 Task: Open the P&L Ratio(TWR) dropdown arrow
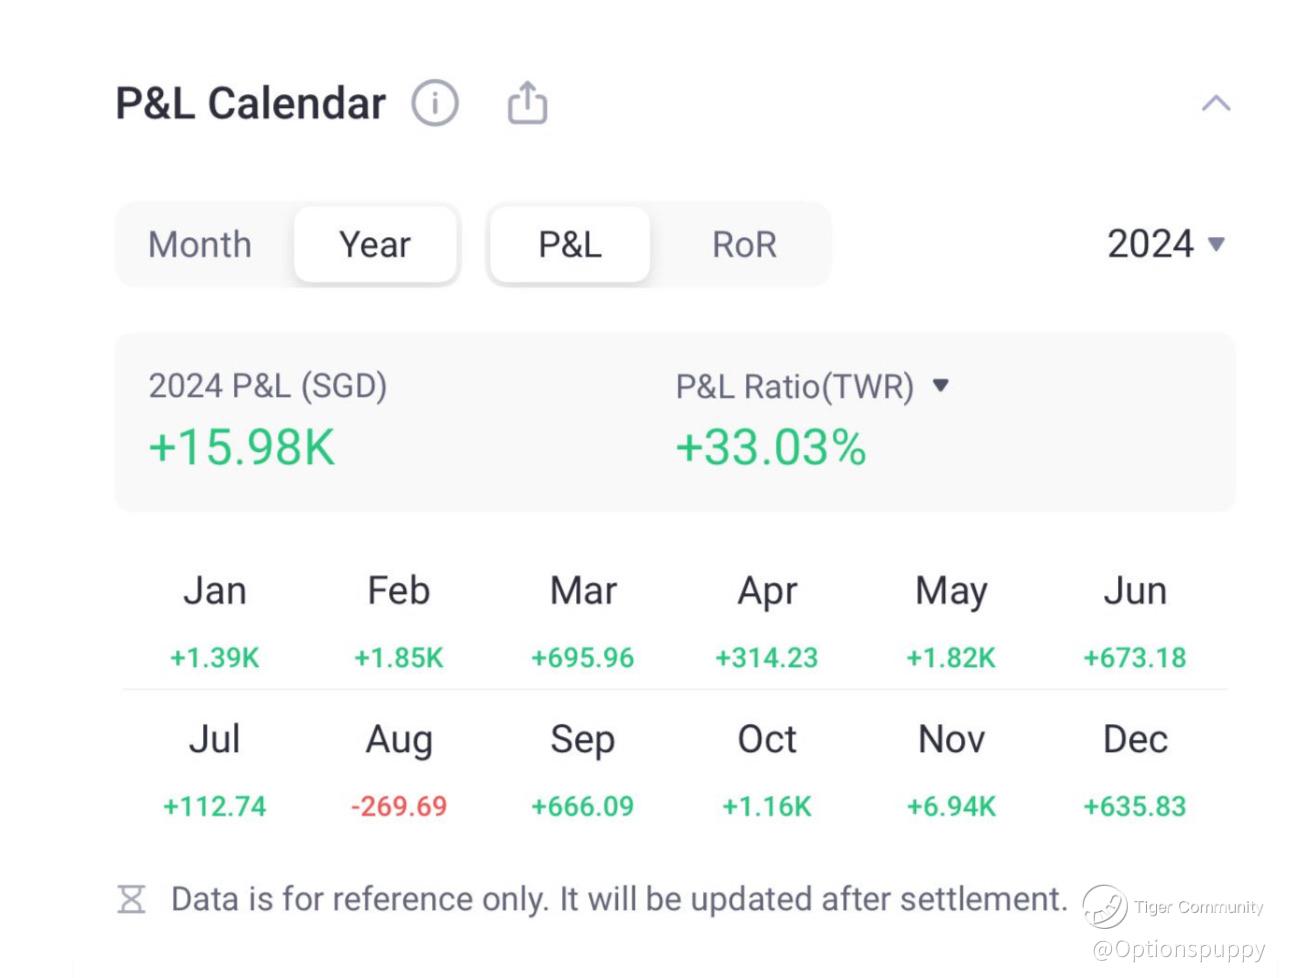click(x=940, y=385)
